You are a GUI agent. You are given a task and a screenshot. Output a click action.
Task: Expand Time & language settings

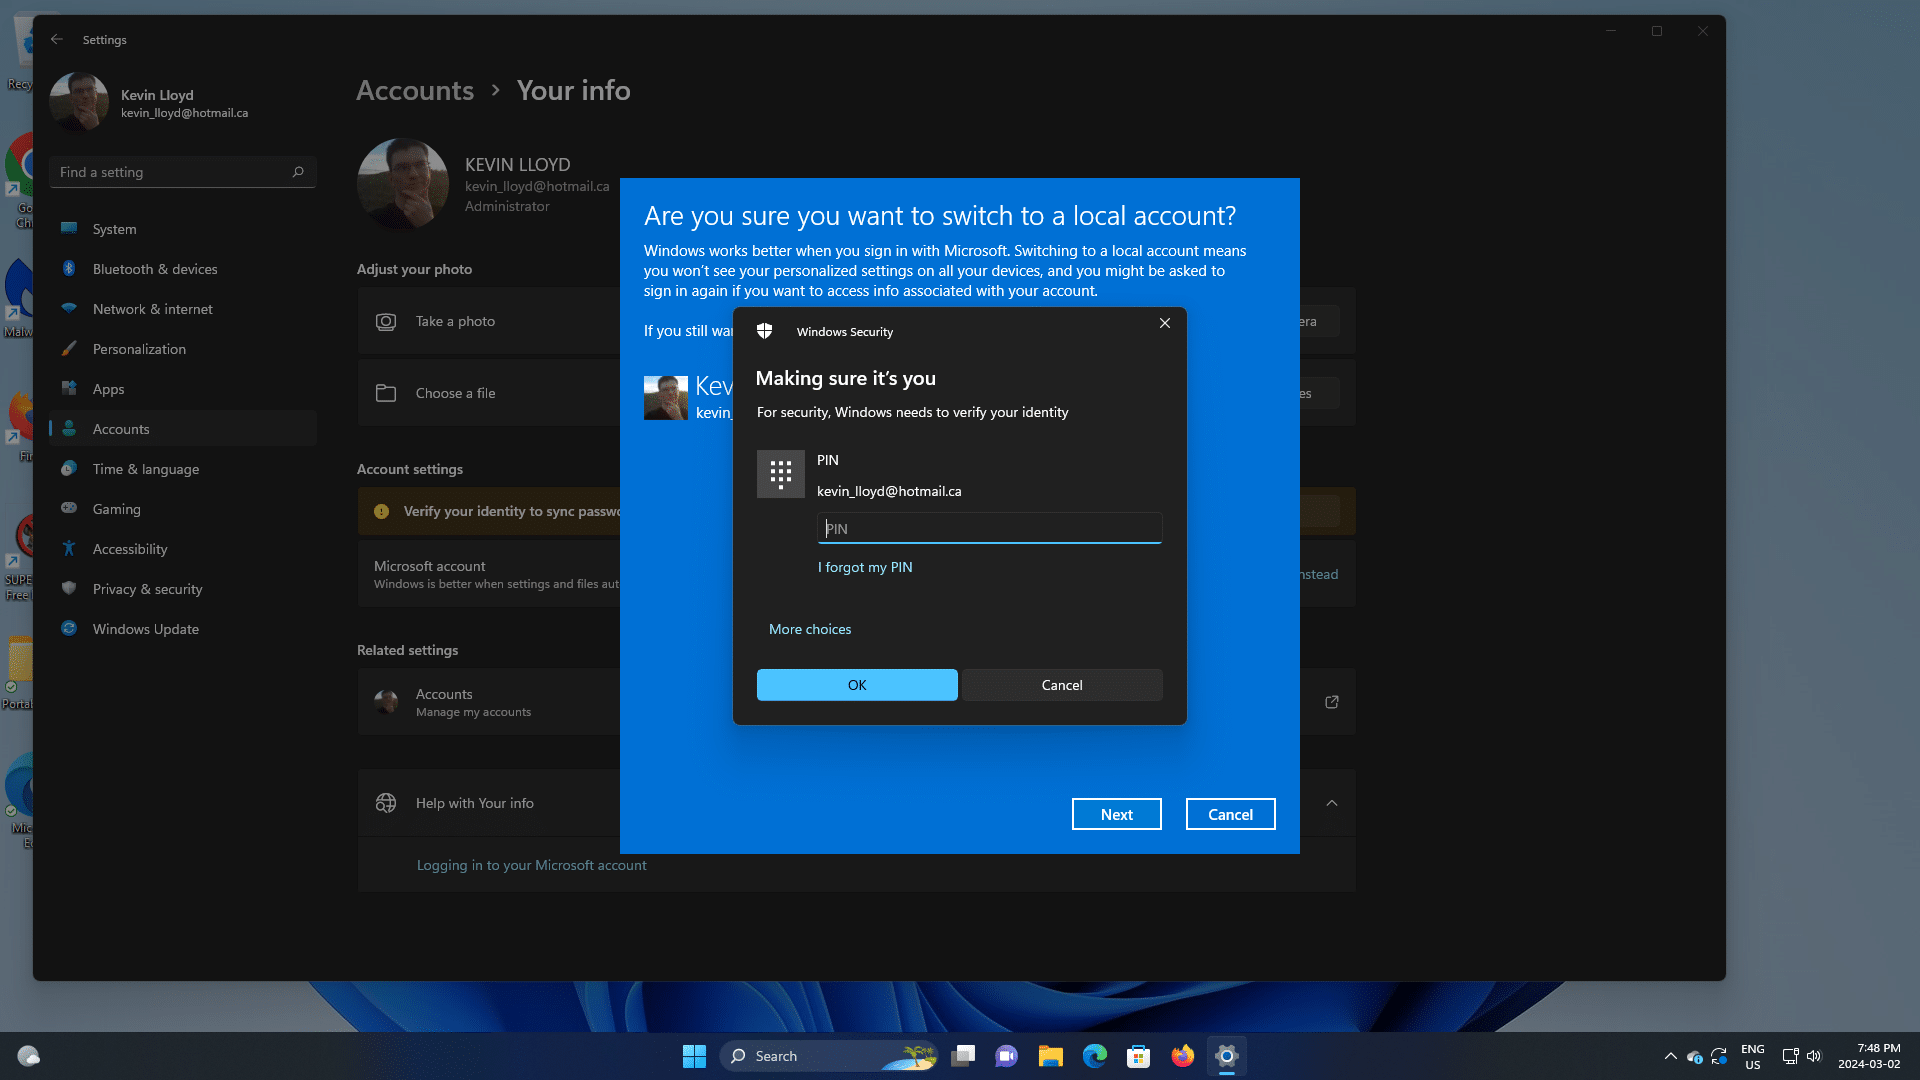pos(146,468)
